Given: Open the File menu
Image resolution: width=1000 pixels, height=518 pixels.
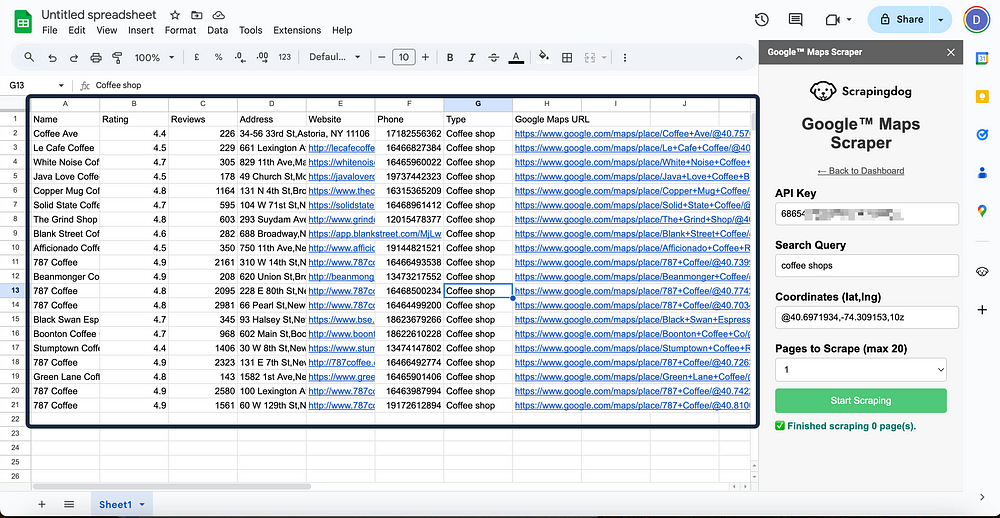Looking at the screenshot, I should tap(49, 30).
